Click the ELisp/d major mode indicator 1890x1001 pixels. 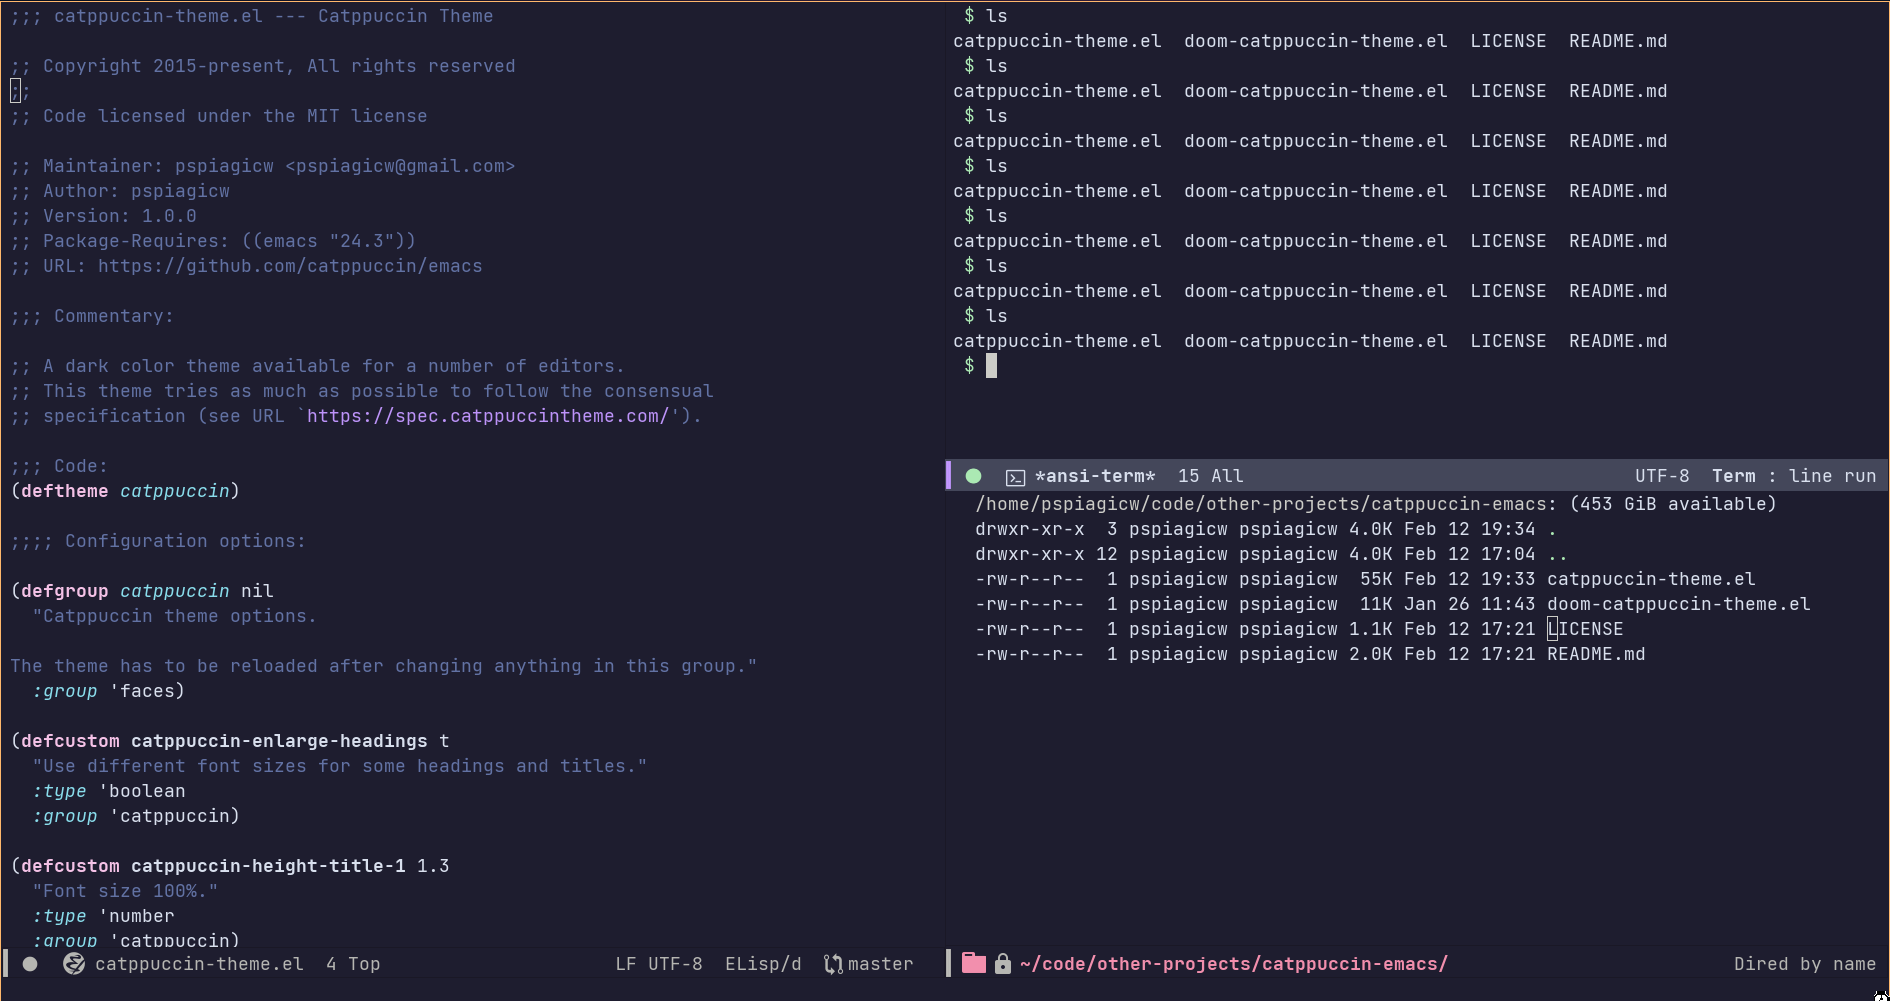coord(763,964)
